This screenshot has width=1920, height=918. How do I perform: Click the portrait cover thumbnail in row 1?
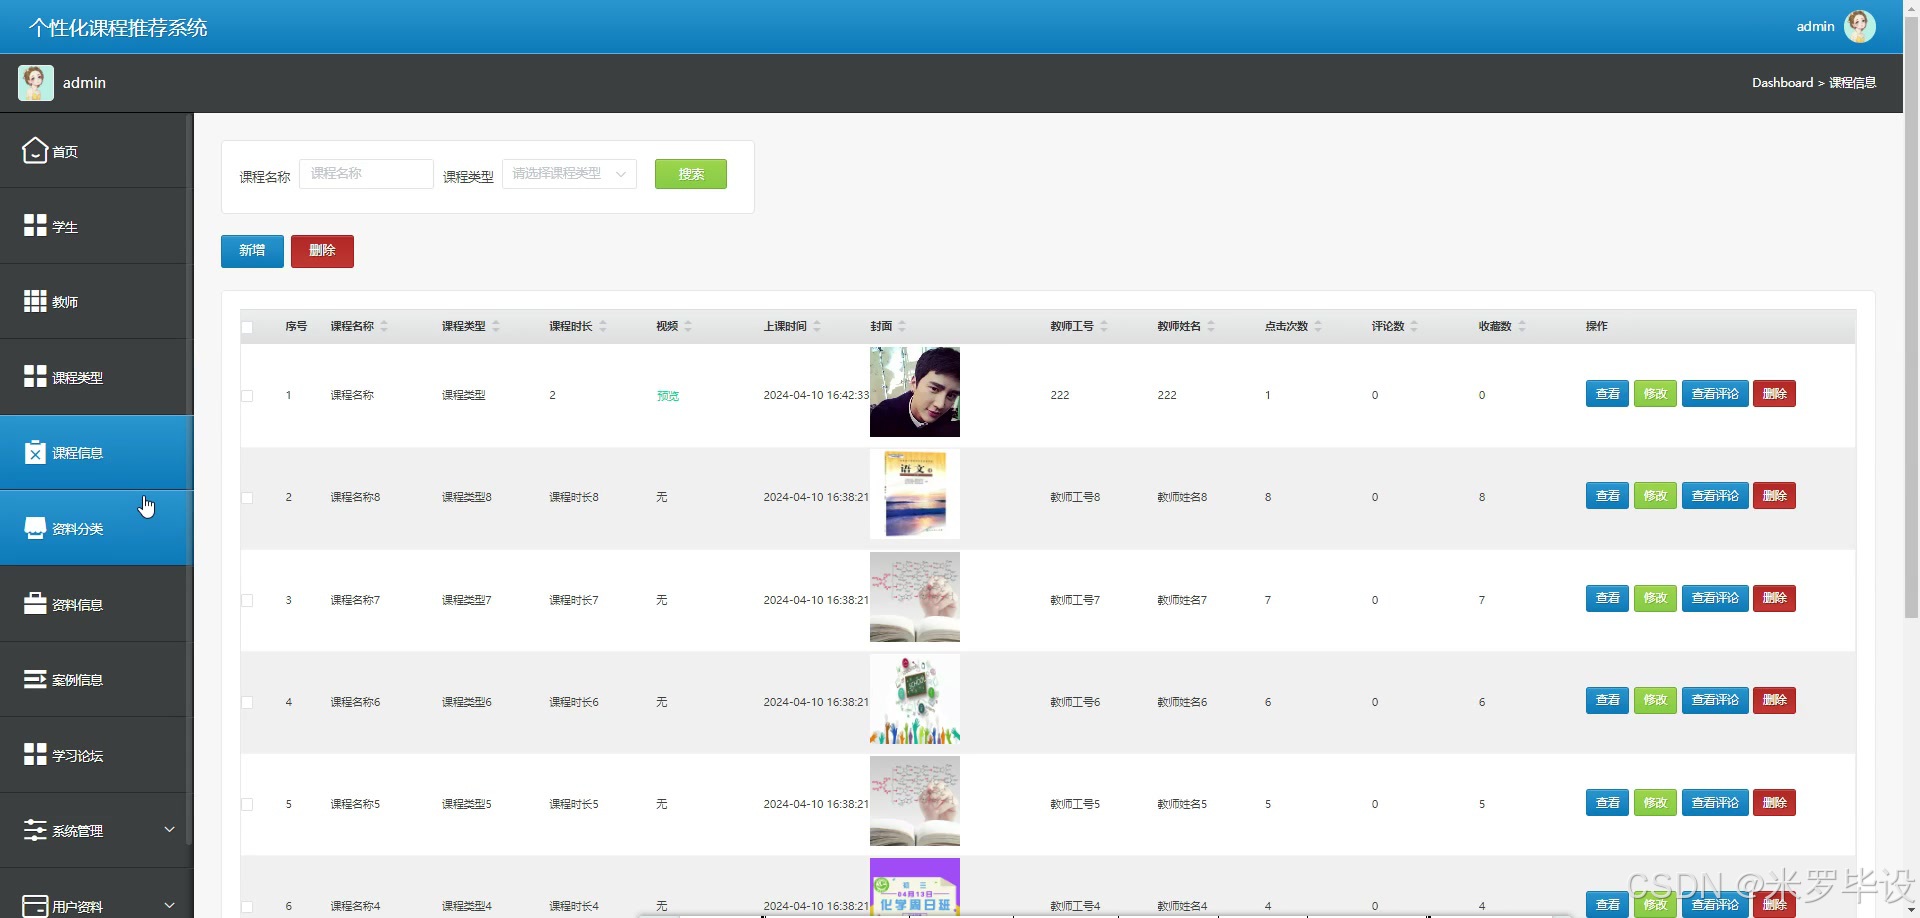tap(915, 392)
